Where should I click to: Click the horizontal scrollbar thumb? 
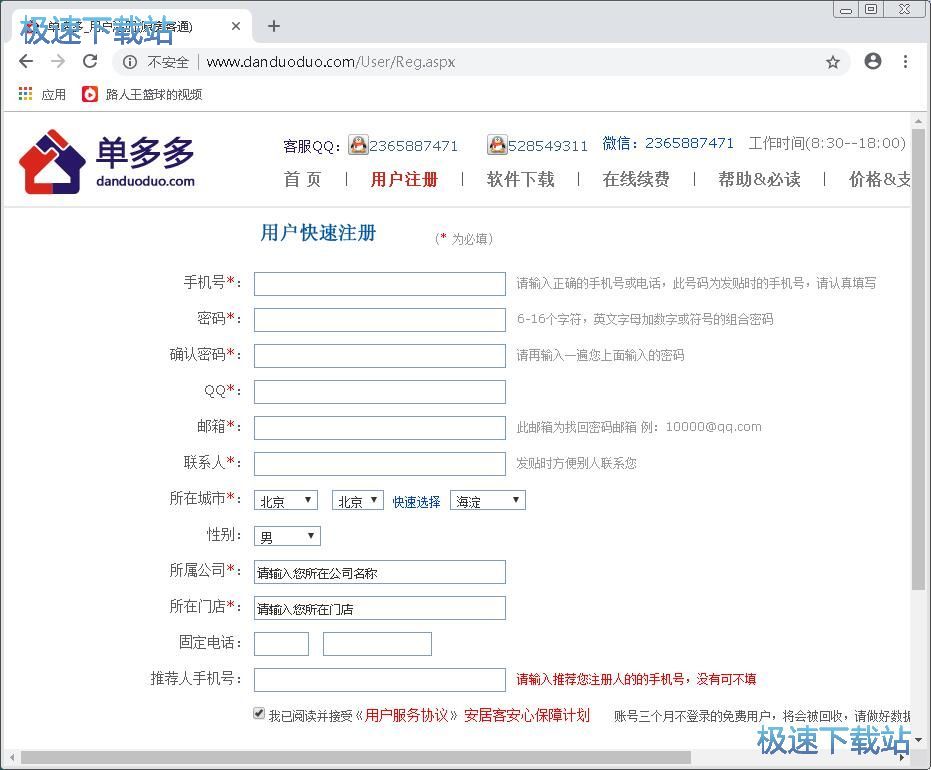(x=356, y=758)
